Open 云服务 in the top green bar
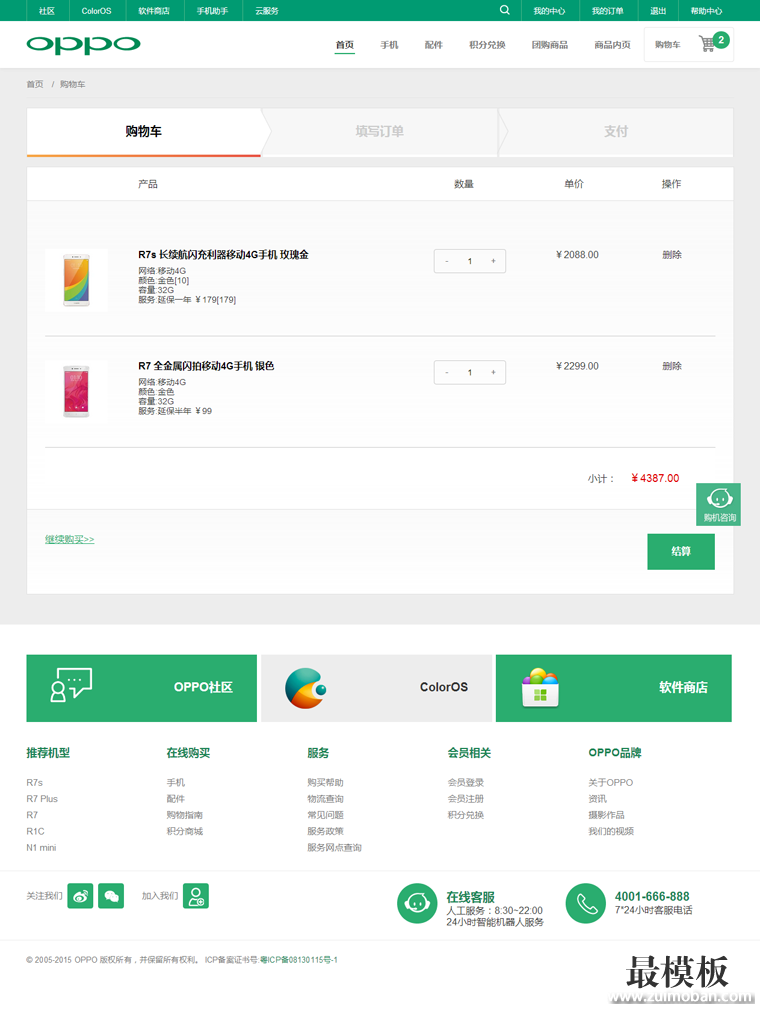Viewport: 760px width, 1009px height. coord(266,11)
